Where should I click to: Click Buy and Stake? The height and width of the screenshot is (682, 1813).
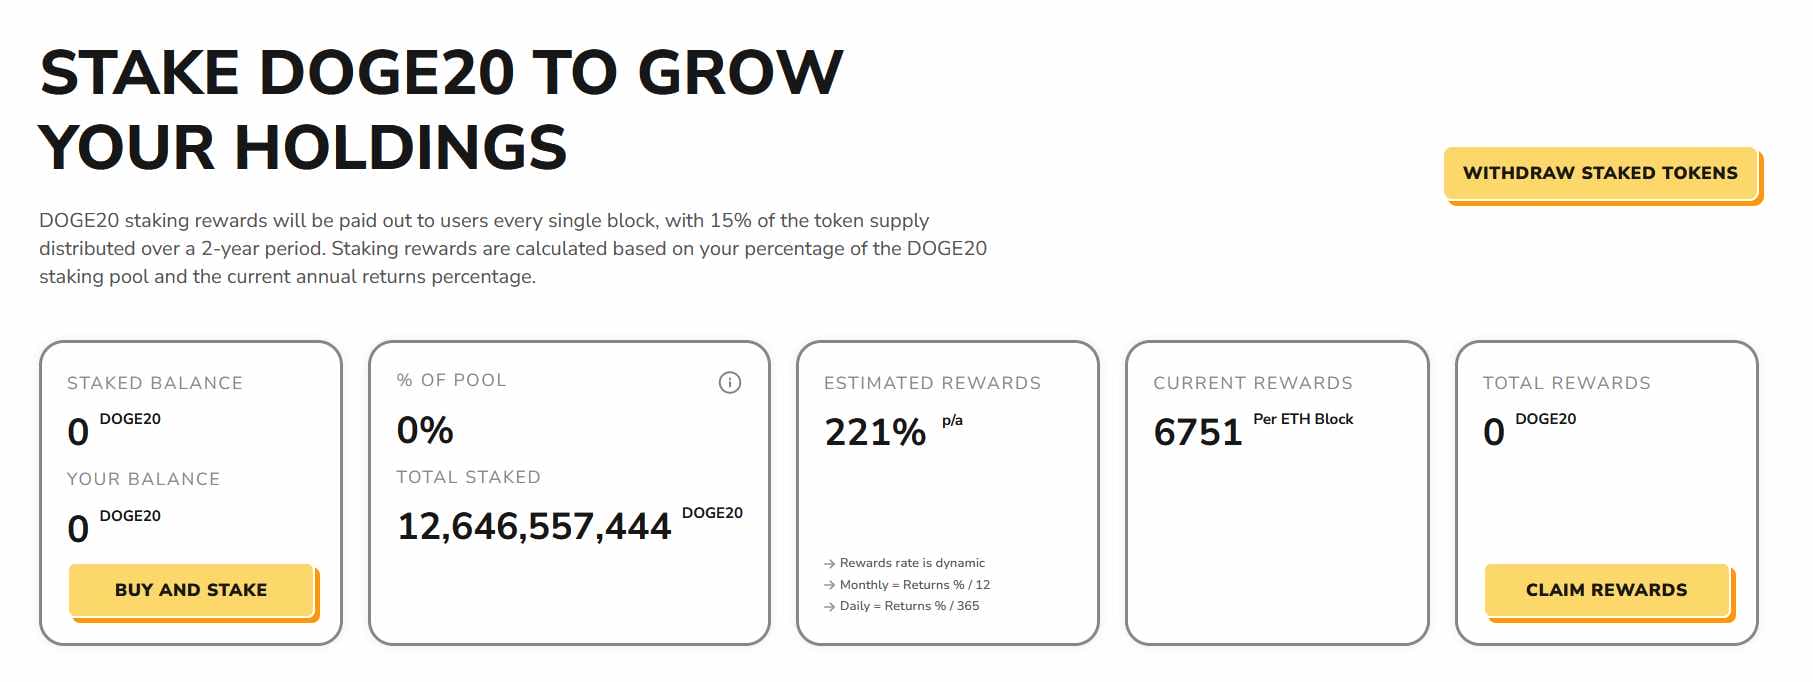pyautogui.click(x=191, y=590)
